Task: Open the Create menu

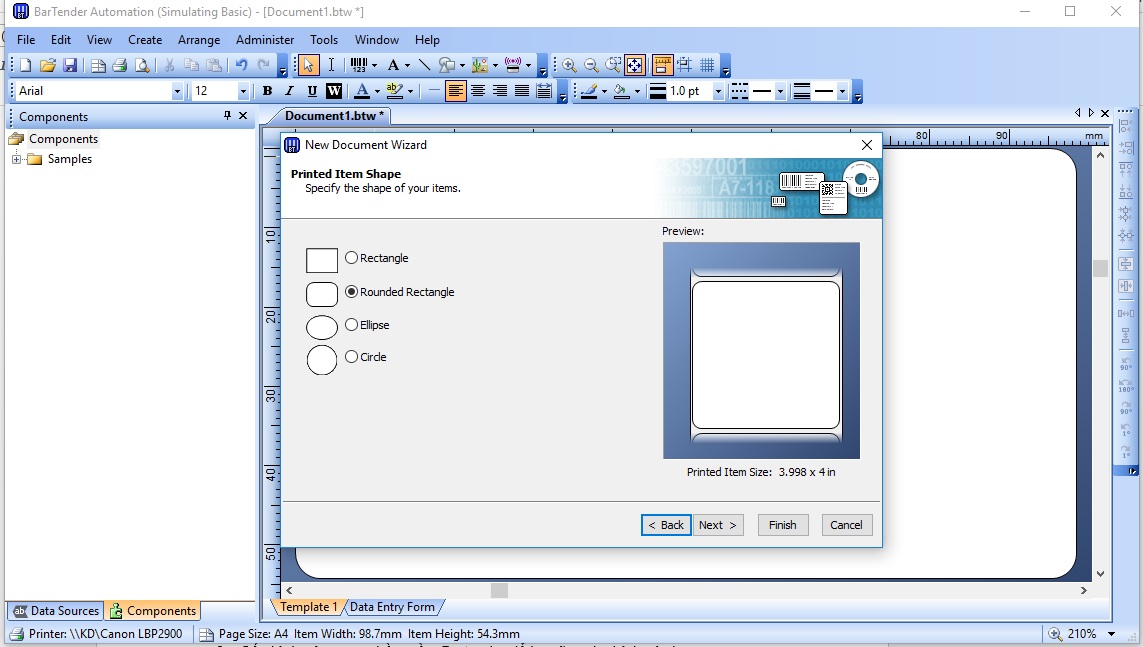Action: (145, 40)
